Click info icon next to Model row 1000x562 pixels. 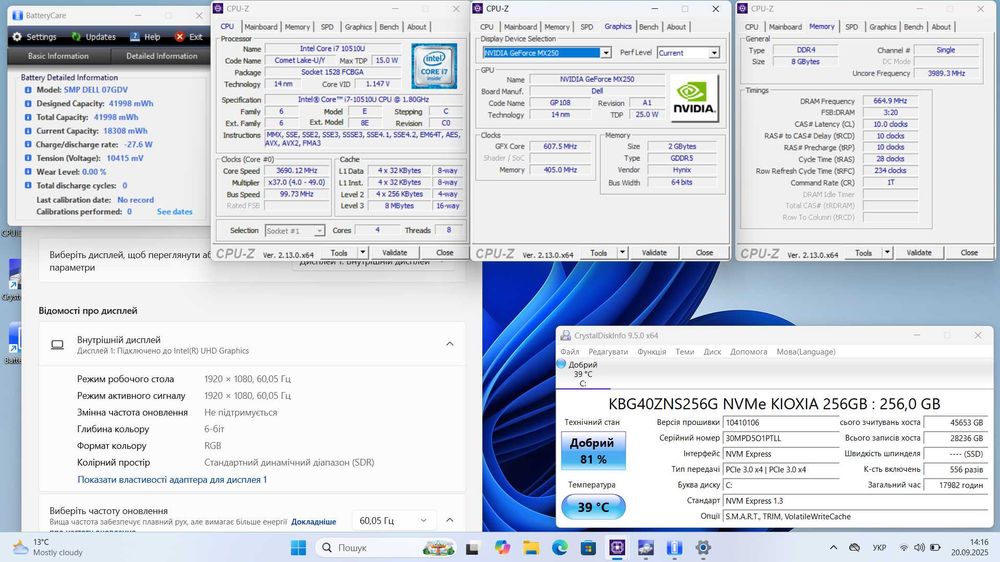(28, 90)
